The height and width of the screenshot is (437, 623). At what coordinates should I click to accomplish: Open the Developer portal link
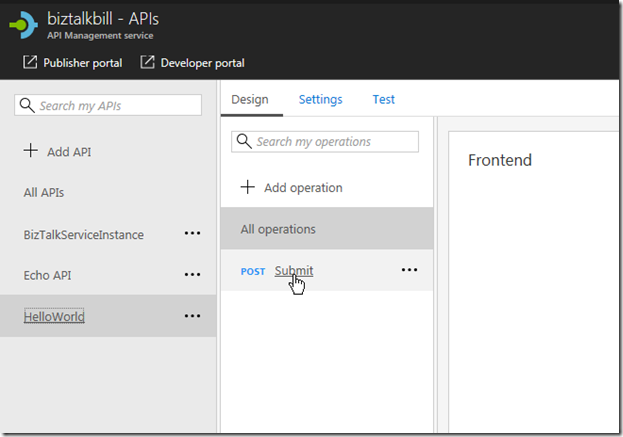(203, 63)
